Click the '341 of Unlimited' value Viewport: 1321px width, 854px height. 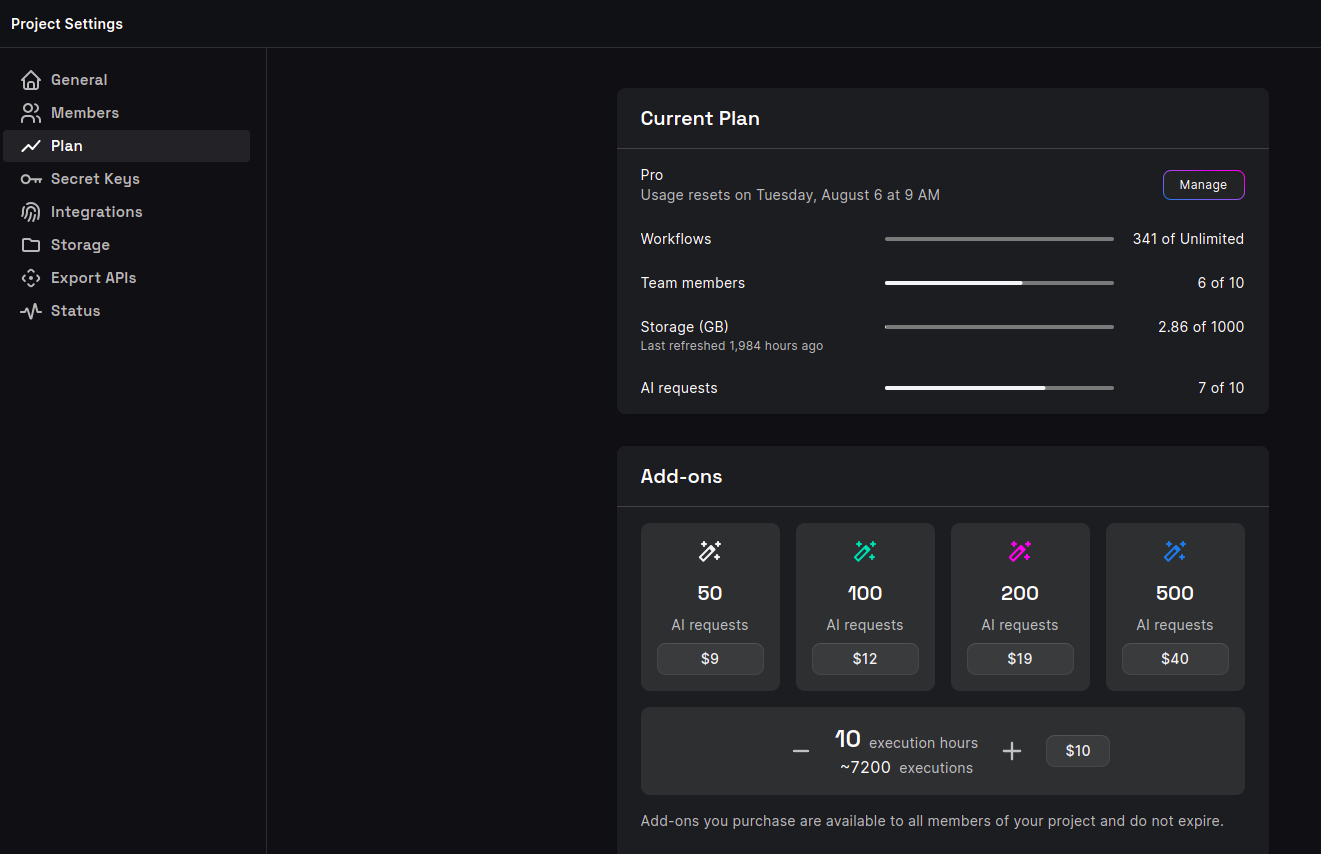tap(1188, 239)
